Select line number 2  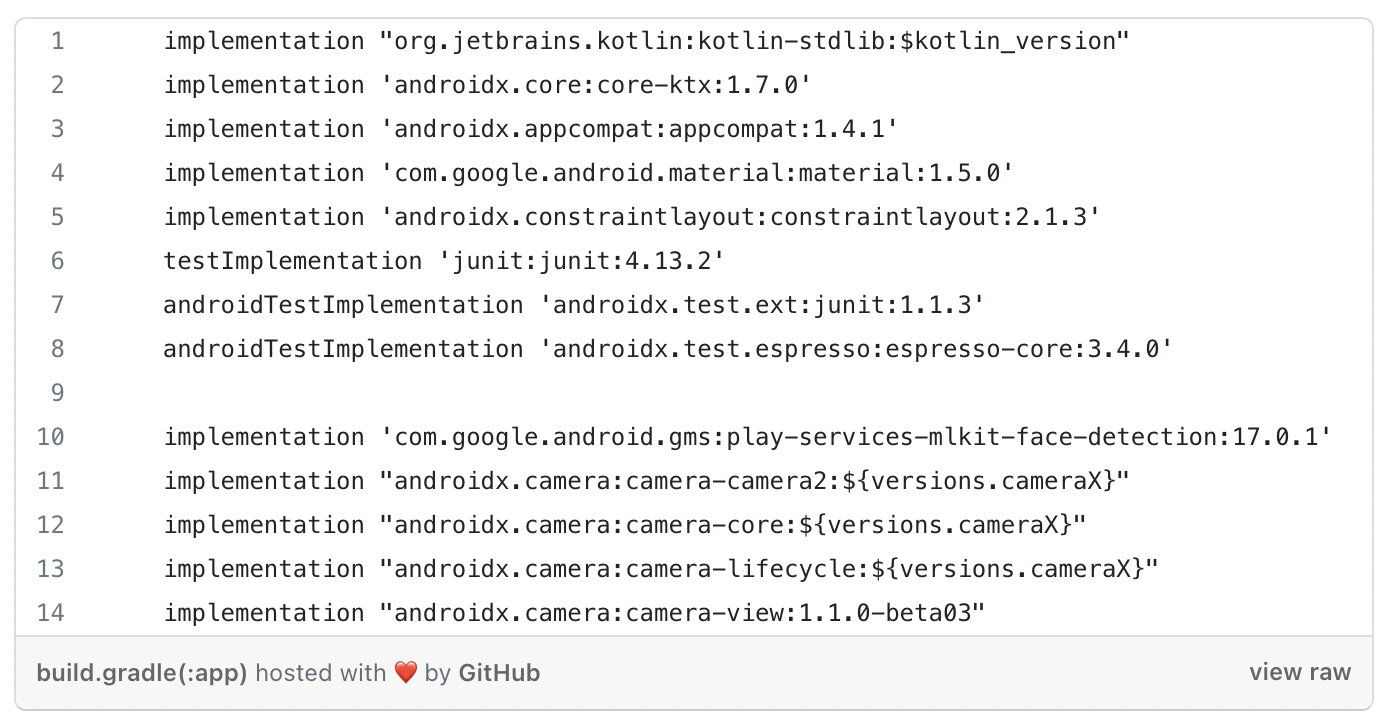(x=57, y=85)
